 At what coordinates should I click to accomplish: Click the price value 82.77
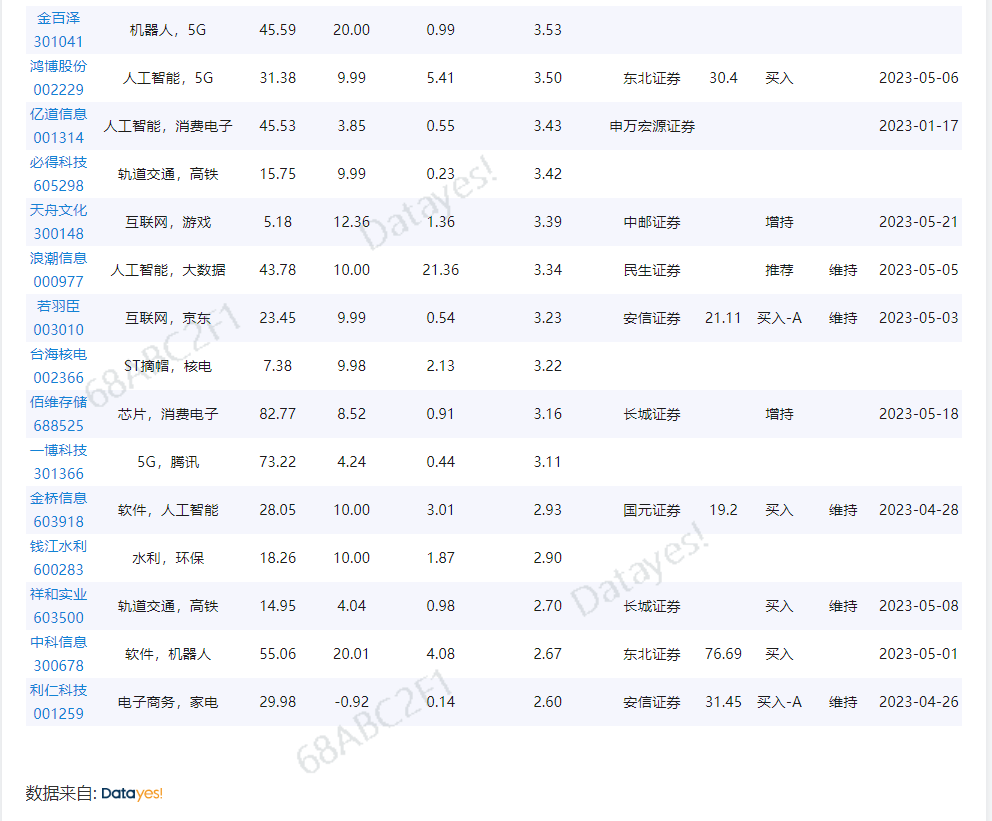277,414
